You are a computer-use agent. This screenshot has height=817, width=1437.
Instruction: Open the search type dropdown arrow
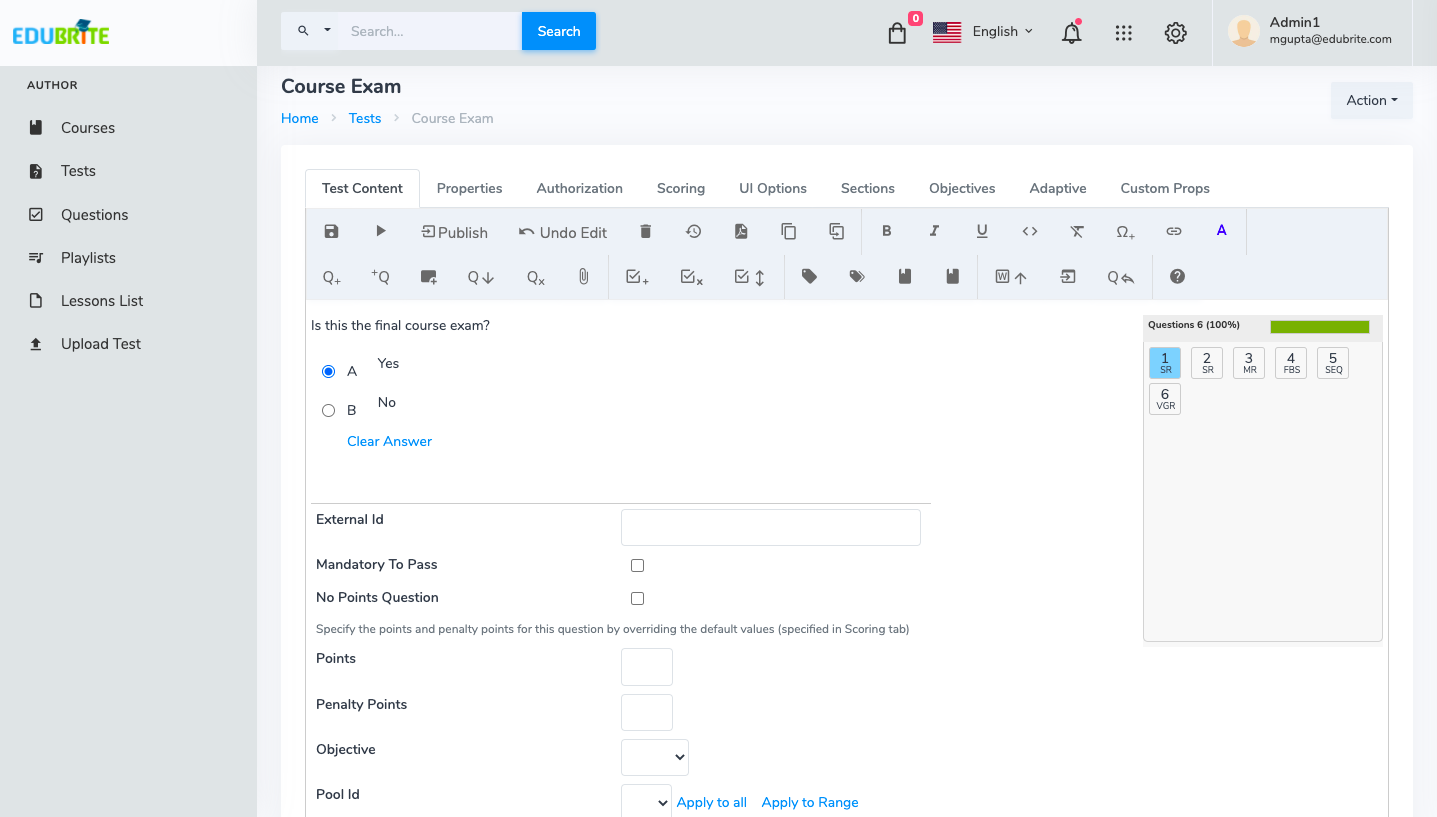pyautogui.click(x=327, y=31)
